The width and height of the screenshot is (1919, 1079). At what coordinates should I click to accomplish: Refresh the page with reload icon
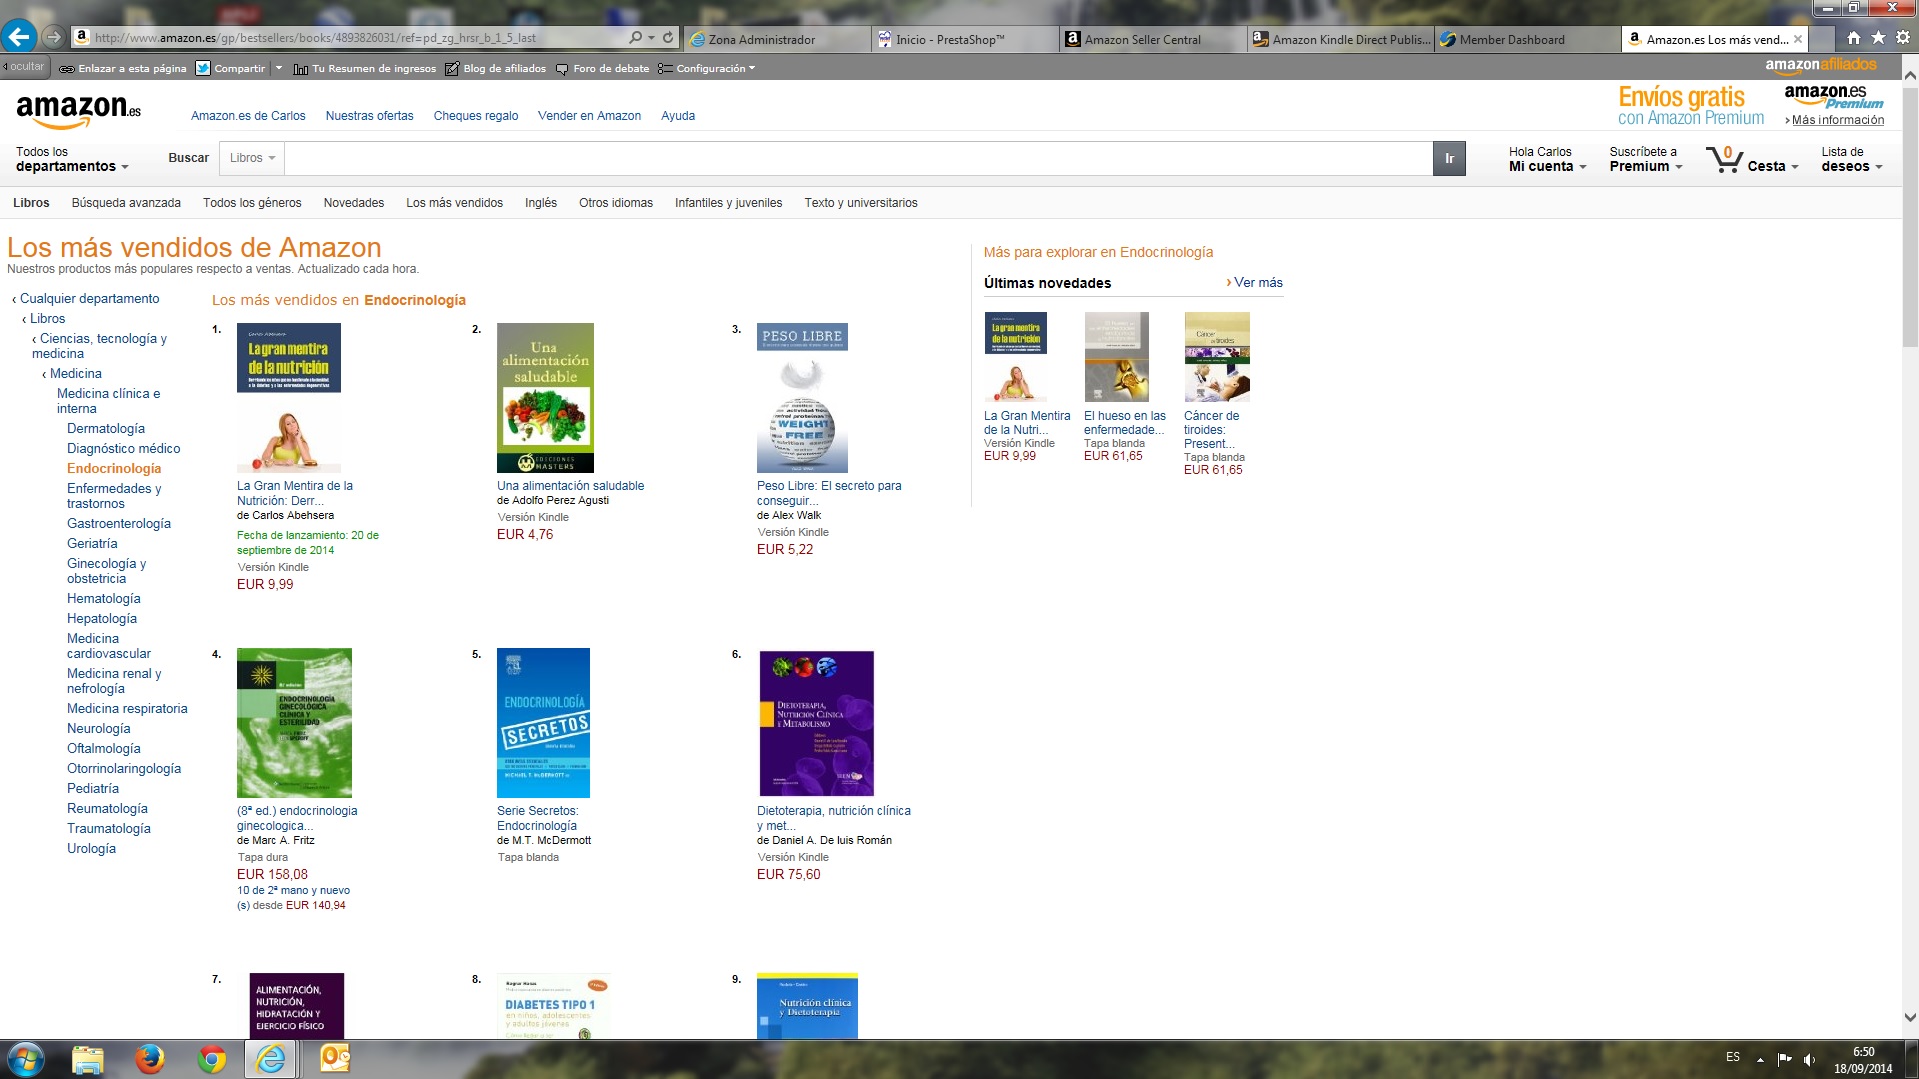[668, 38]
